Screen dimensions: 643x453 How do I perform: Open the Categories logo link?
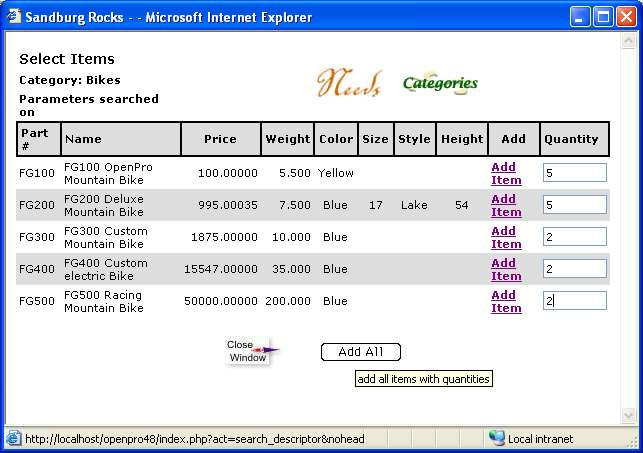[x=440, y=84]
